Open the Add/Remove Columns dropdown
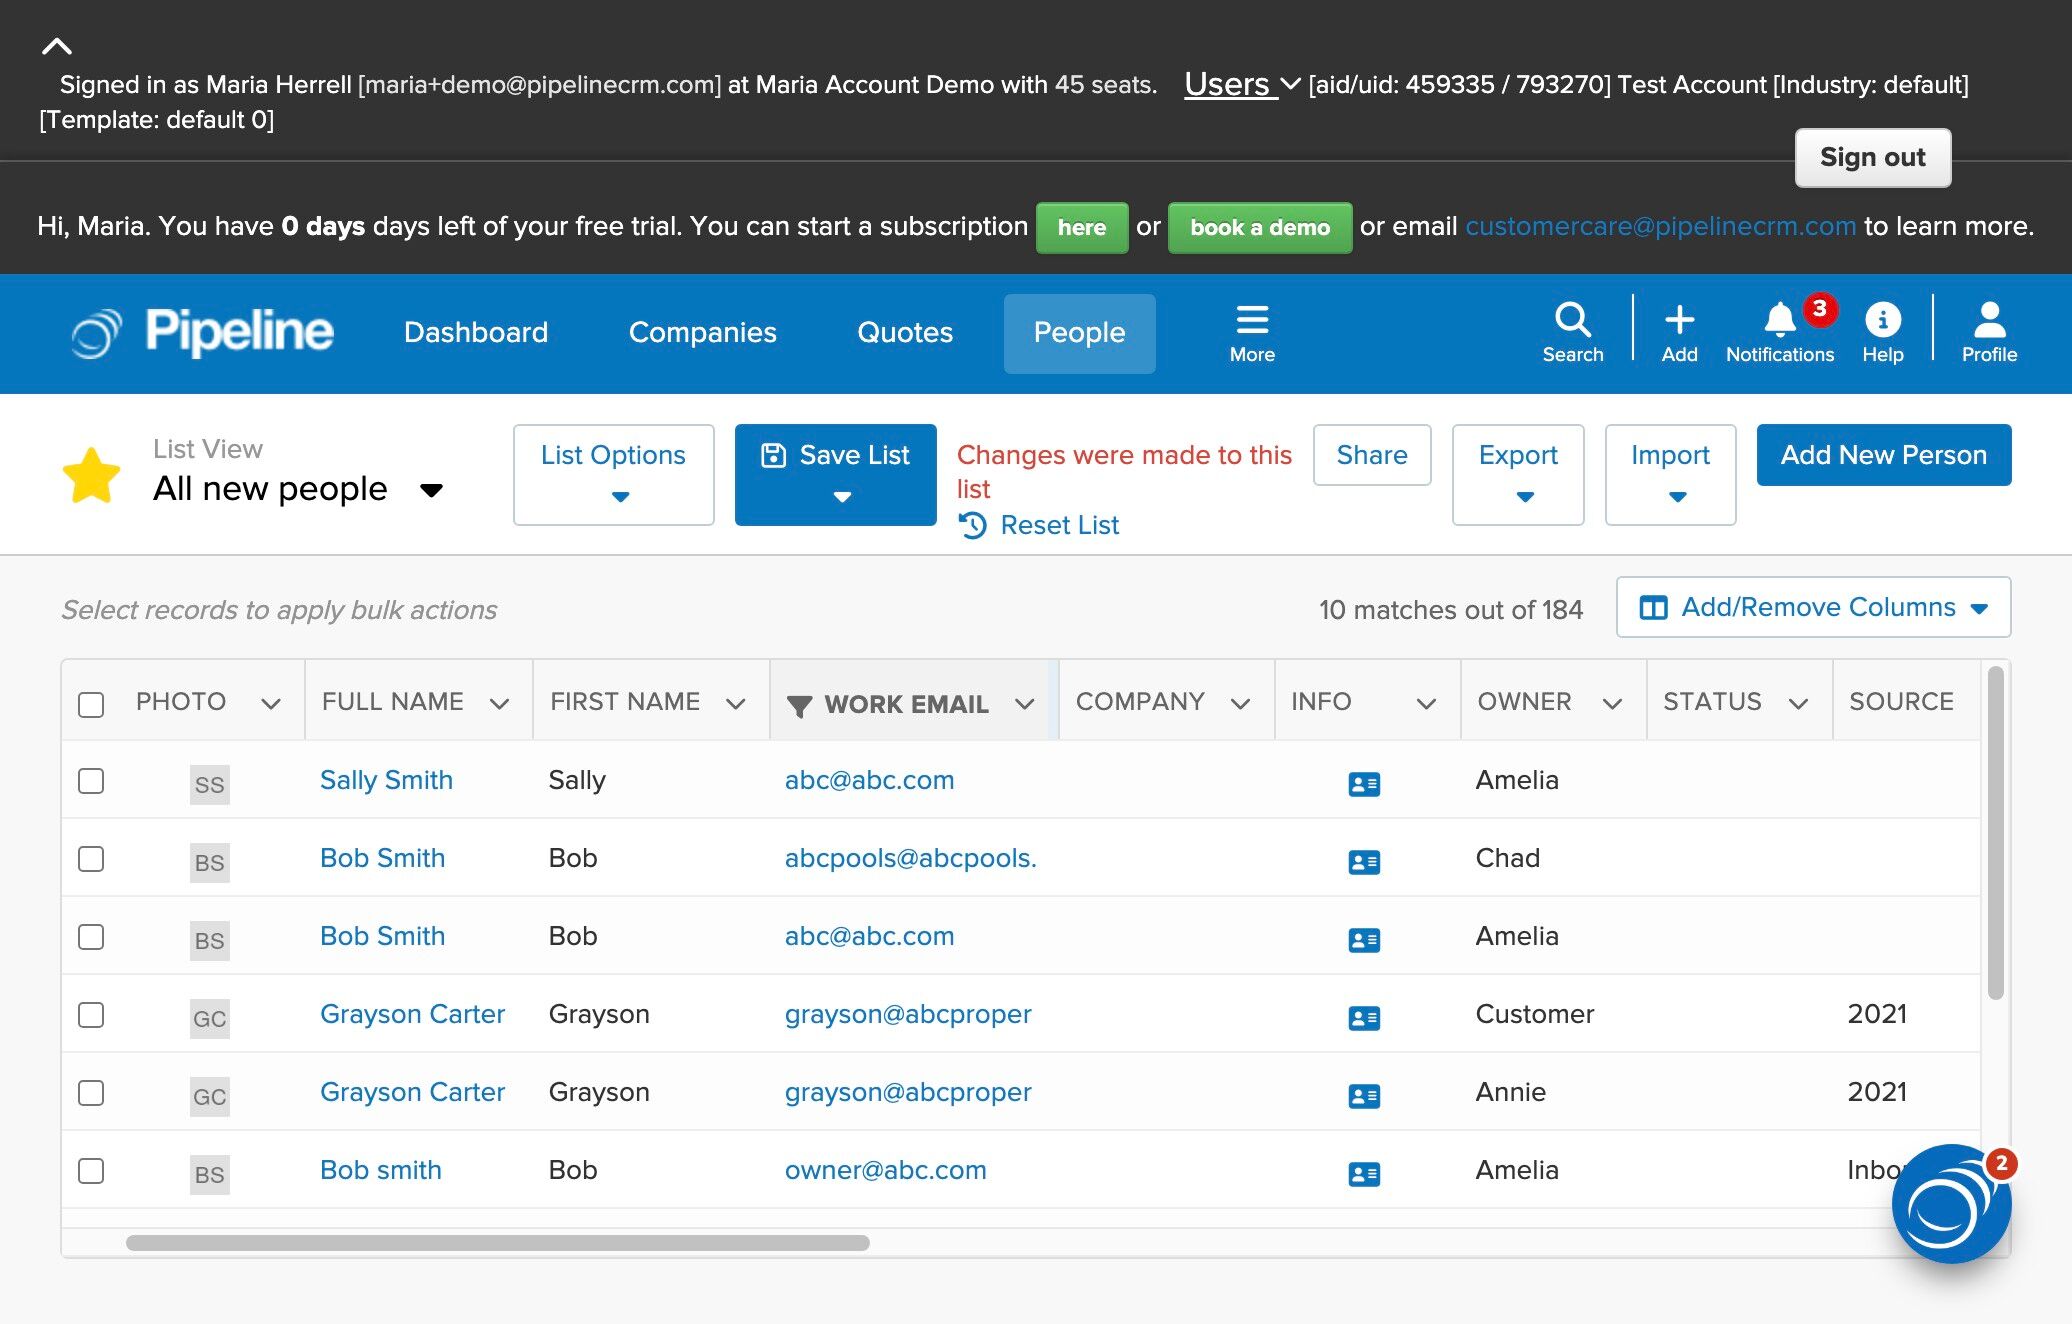The height and width of the screenshot is (1324, 2072). (1812, 607)
